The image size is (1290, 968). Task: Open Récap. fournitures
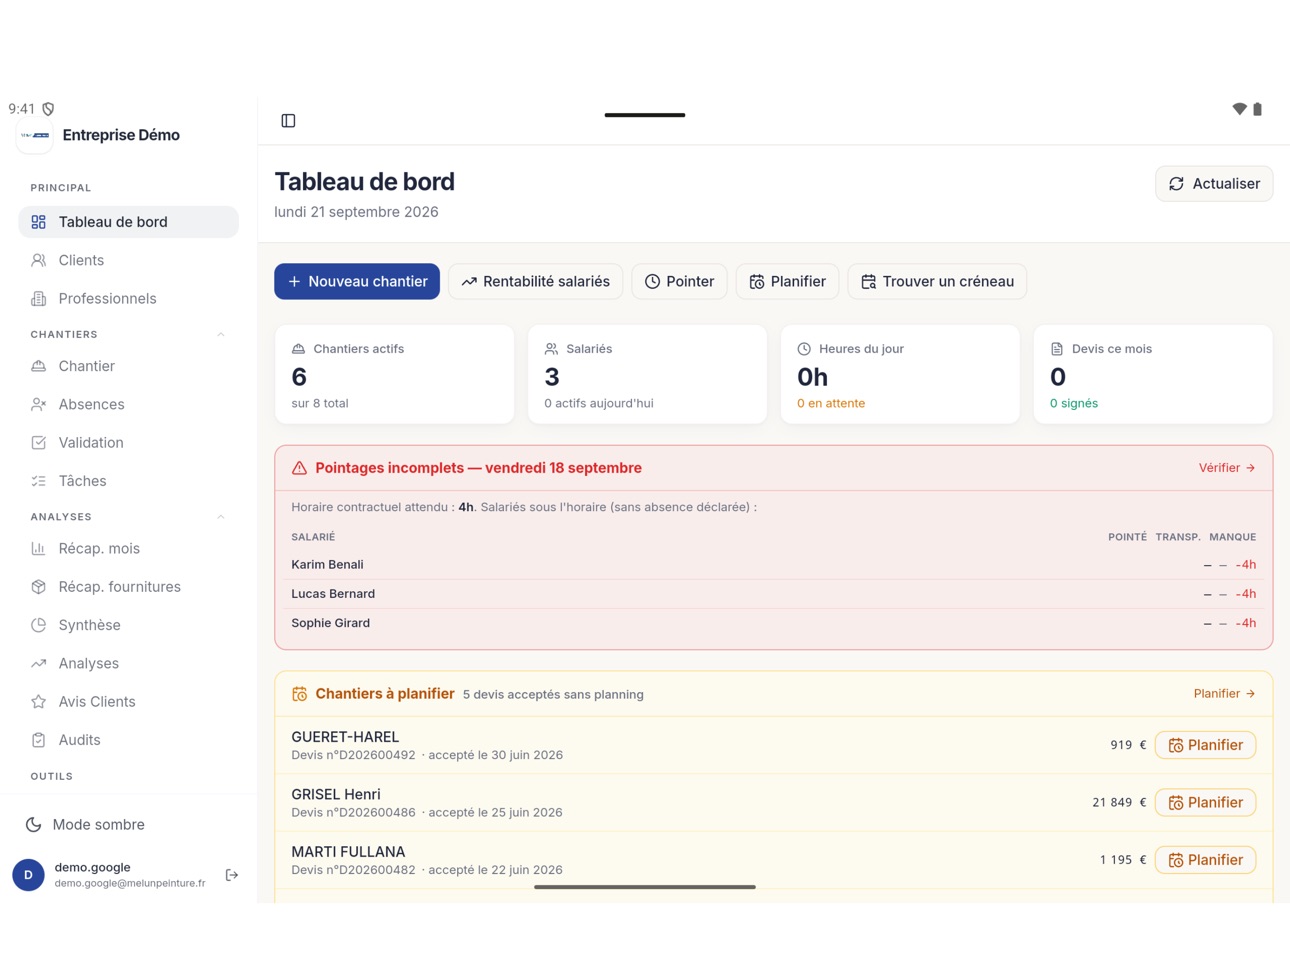pyautogui.click(x=128, y=587)
